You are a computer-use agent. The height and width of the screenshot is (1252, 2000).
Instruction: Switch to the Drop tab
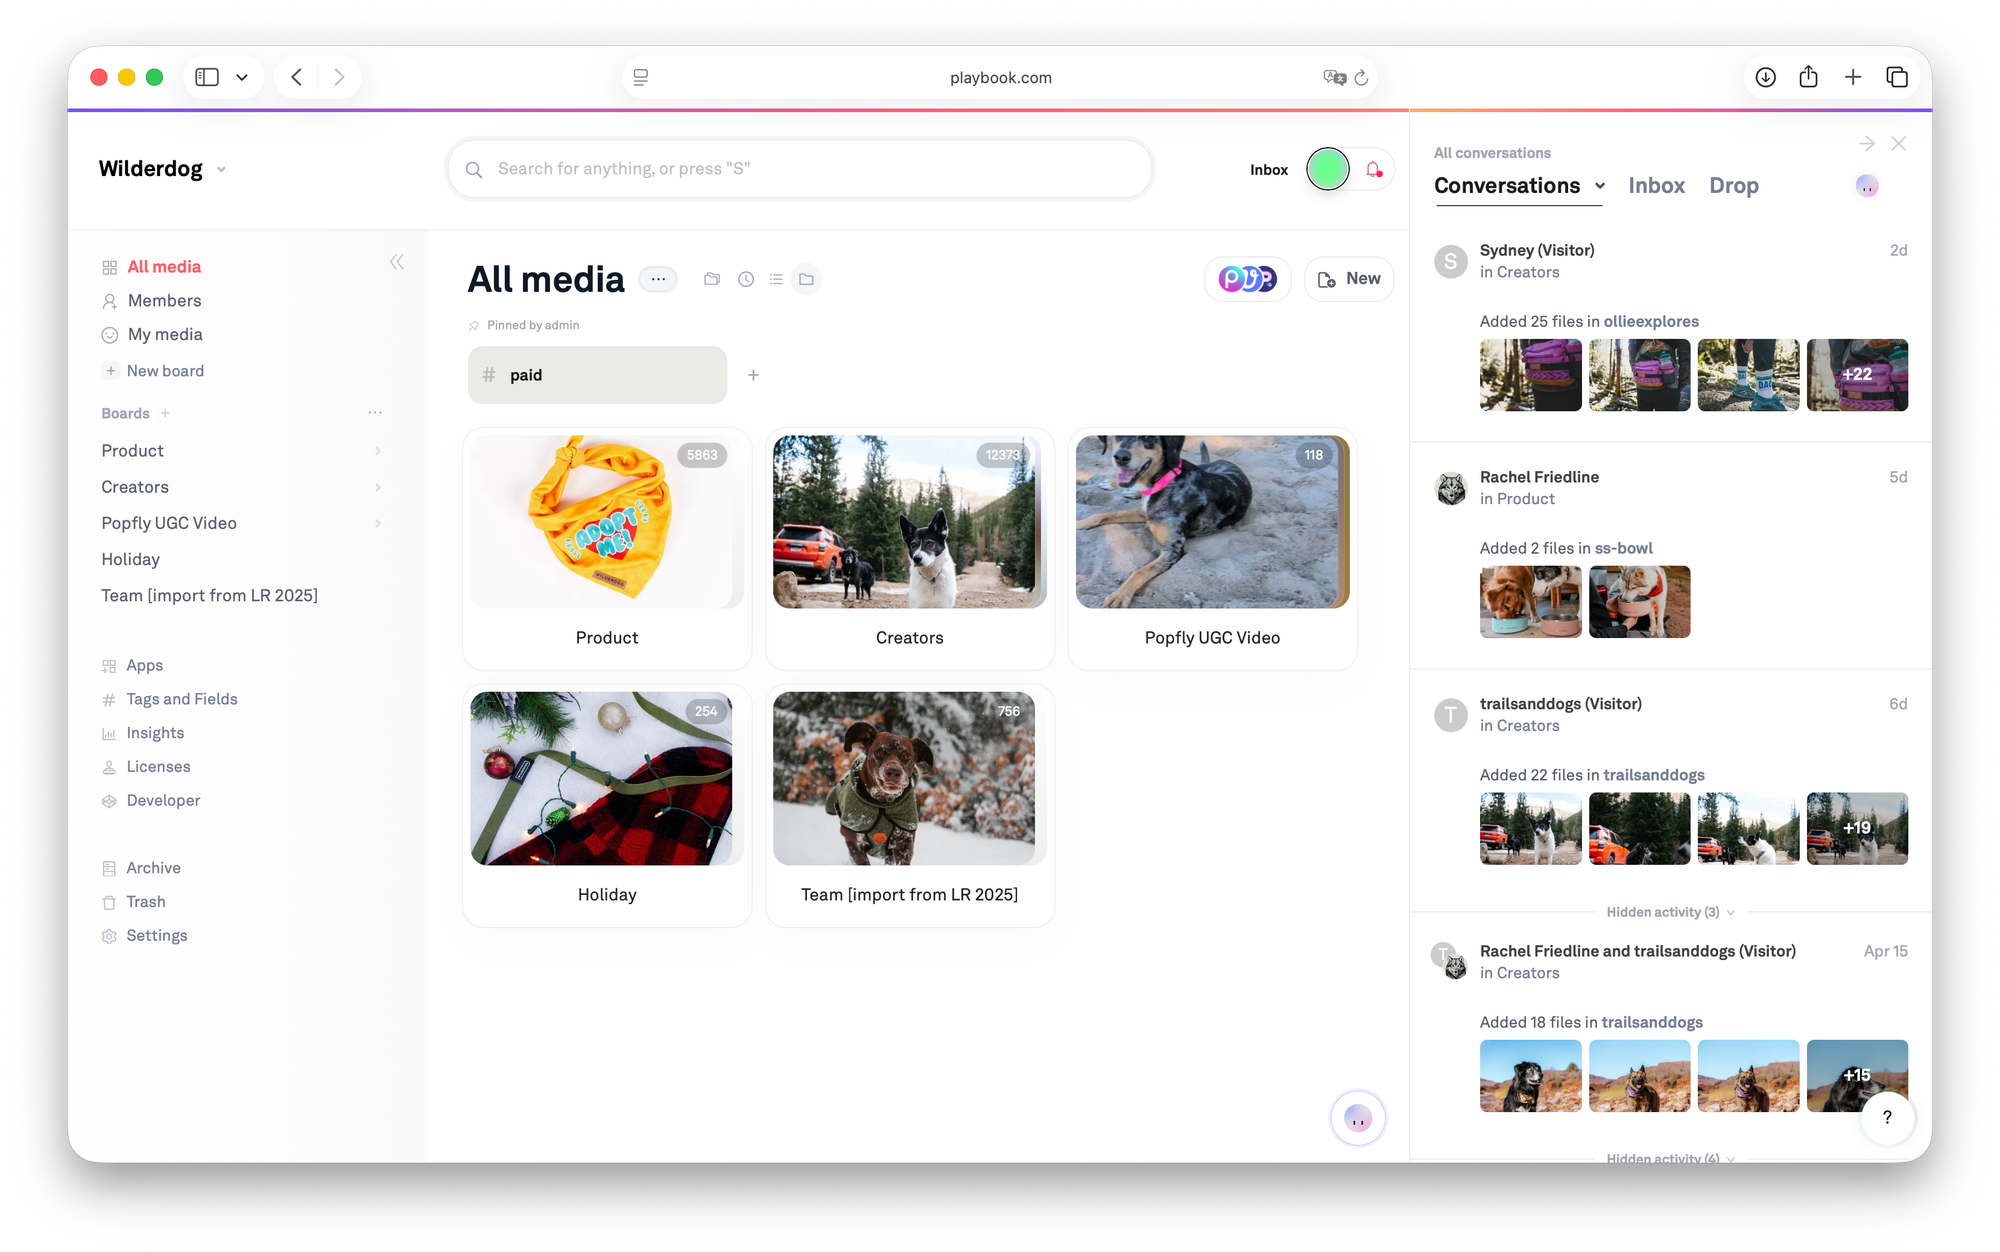(1733, 186)
